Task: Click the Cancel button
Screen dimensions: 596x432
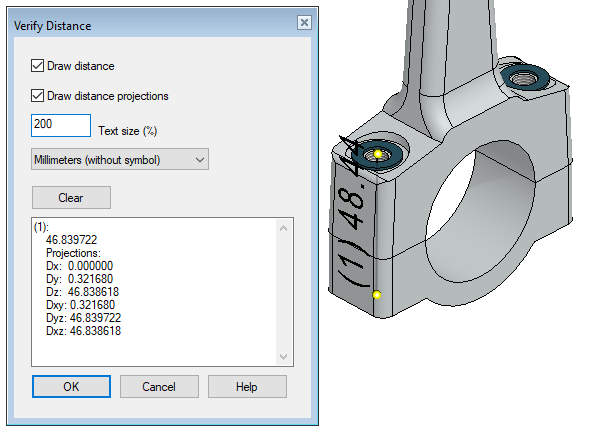Action: click(159, 387)
